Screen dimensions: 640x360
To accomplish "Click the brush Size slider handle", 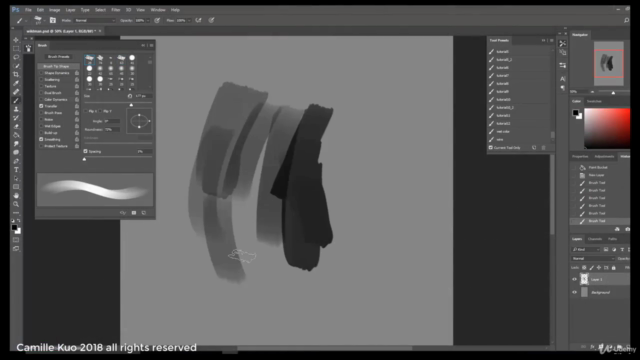I will tap(131, 105).
